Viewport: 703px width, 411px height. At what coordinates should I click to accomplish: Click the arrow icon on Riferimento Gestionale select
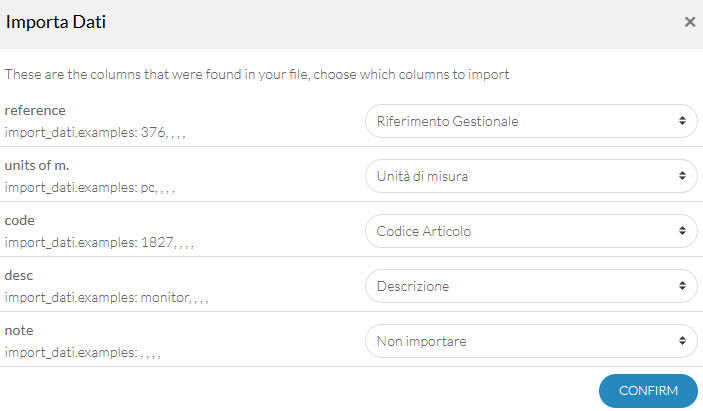[x=682, y=121]
